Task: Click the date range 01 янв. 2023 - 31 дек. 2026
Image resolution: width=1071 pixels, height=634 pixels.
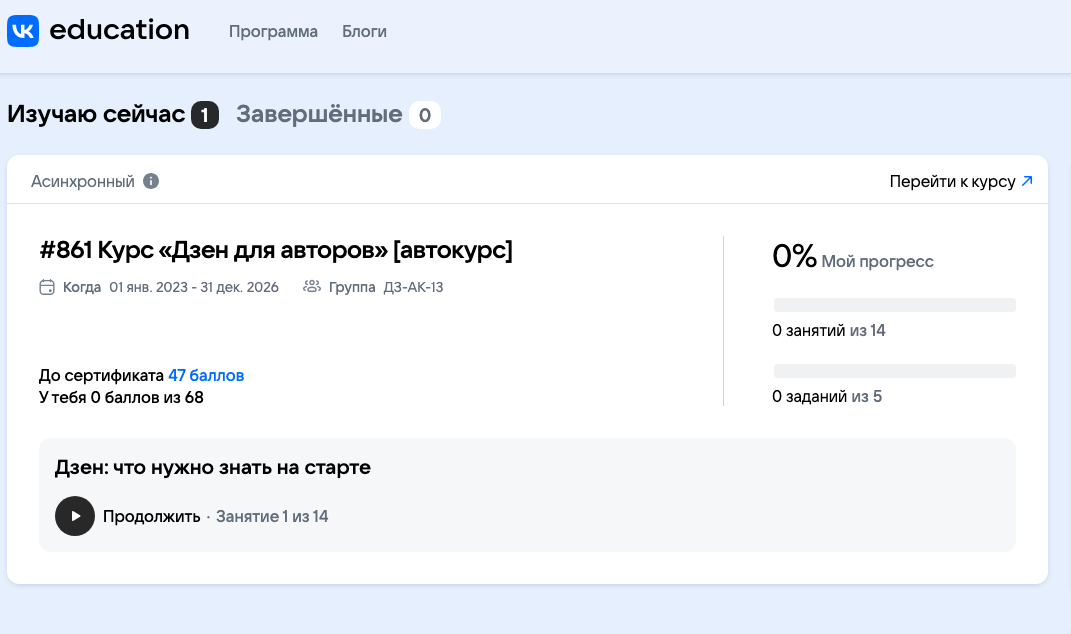Action: pos(194,287)
